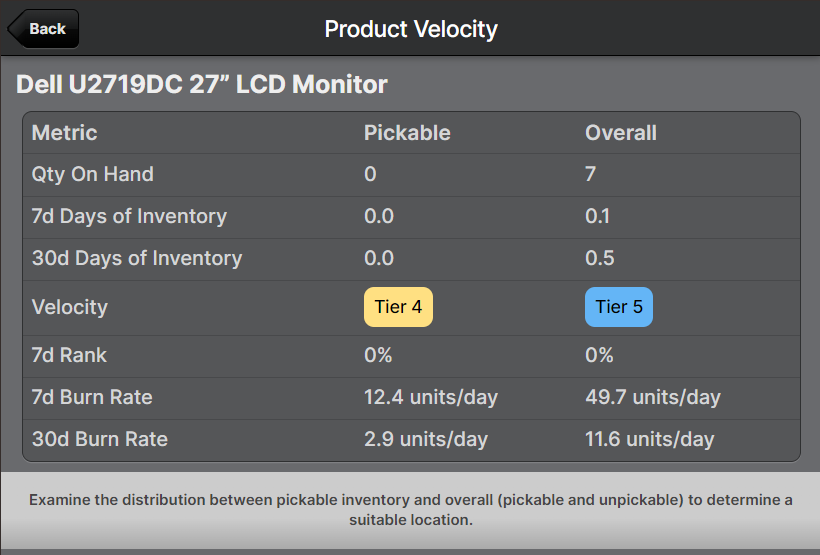Select the Metric column header
Image resolution: width=820 pixels, height=555 pixels.
[65, 133]
